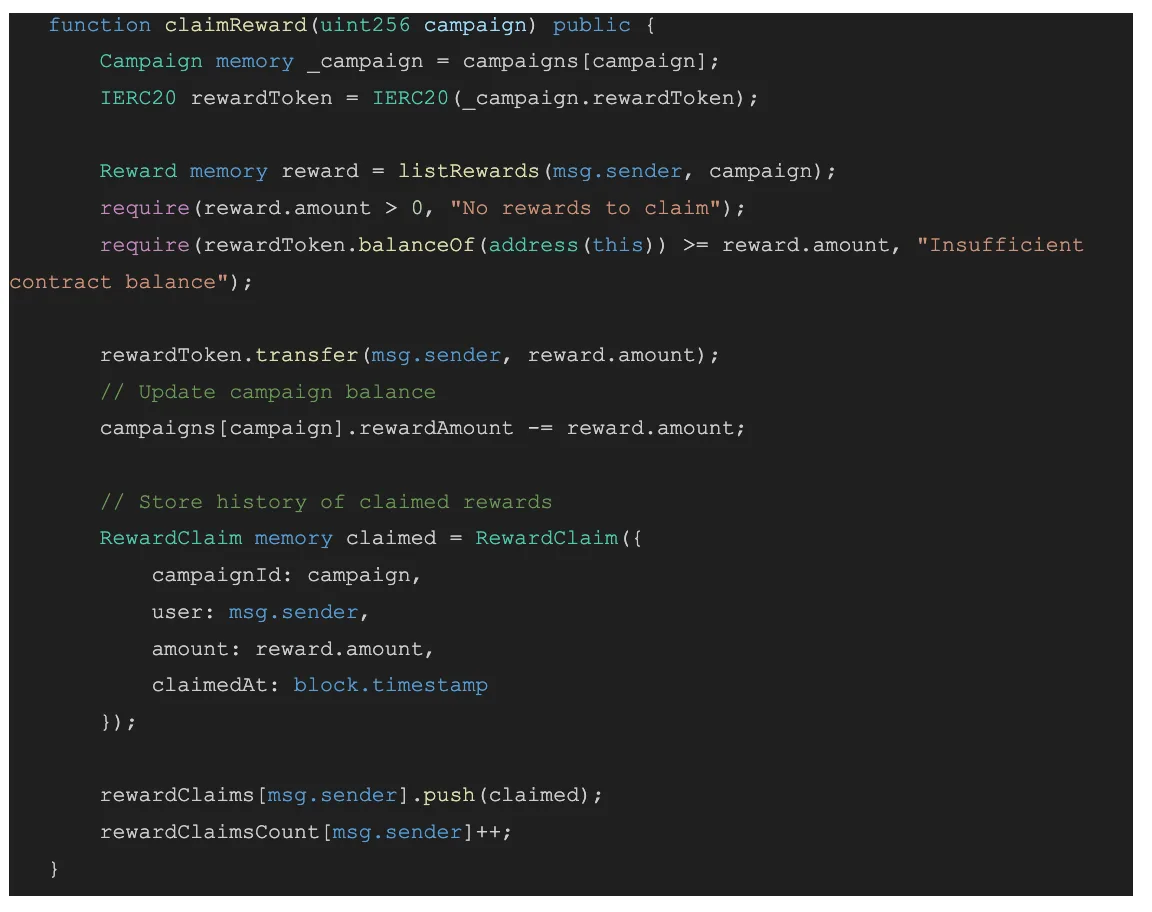Click the claimed variable declaration
Screen dimensions: 1152x912
coord(391,538)
